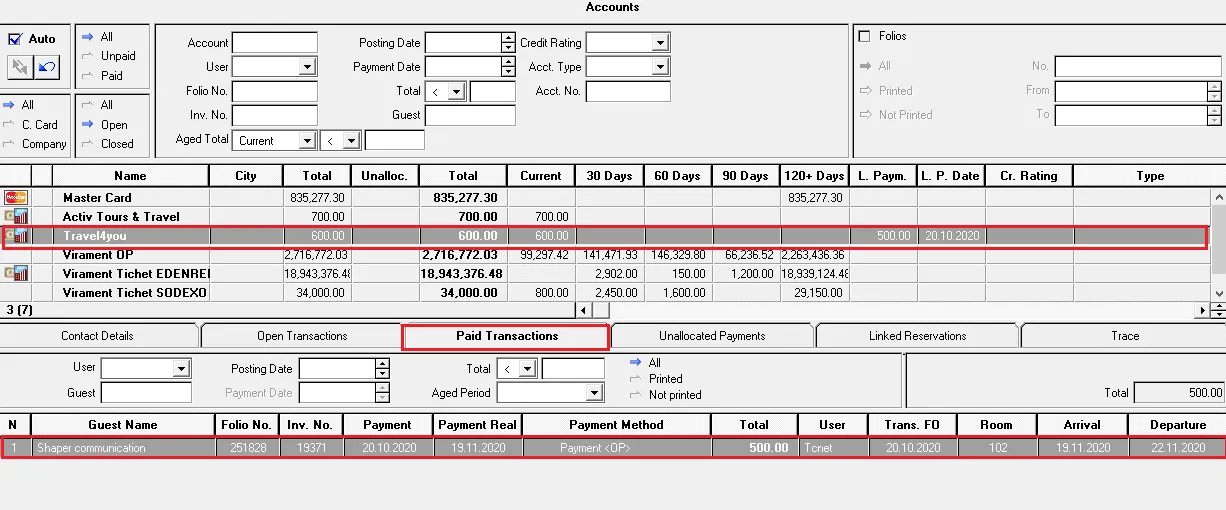This screenshot has width=1226, height=510.
Task: Click the Travel4you row company icon
Action: pyautogui.click(x=15, y=236)
